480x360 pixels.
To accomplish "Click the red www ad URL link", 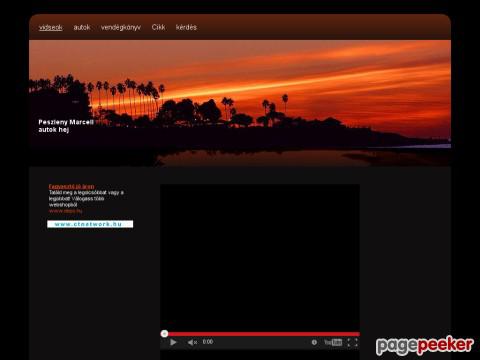I will (x=65, y=211).
